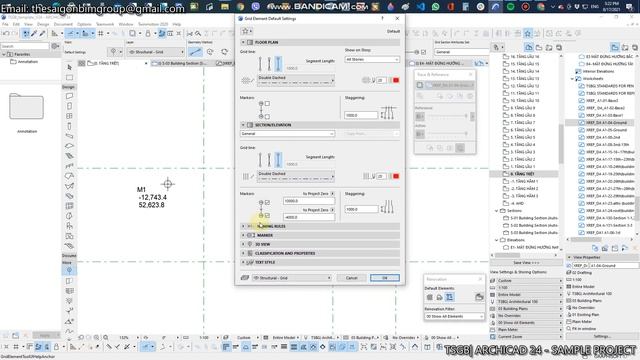Image resolution: width=640 pixels, height=360 pixels.
Task: Select first grid line style in Floor Plan
Action: point(260,64)
